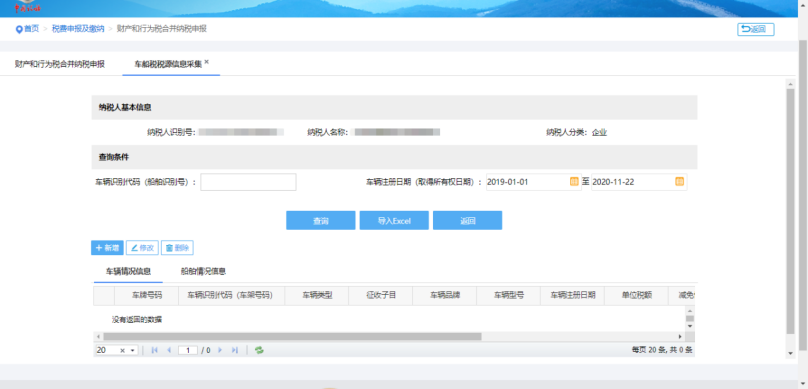This screenshot has height=389, width=808.
Task: Click table vertical scrollbar down arrow
Action: (689, 327)
